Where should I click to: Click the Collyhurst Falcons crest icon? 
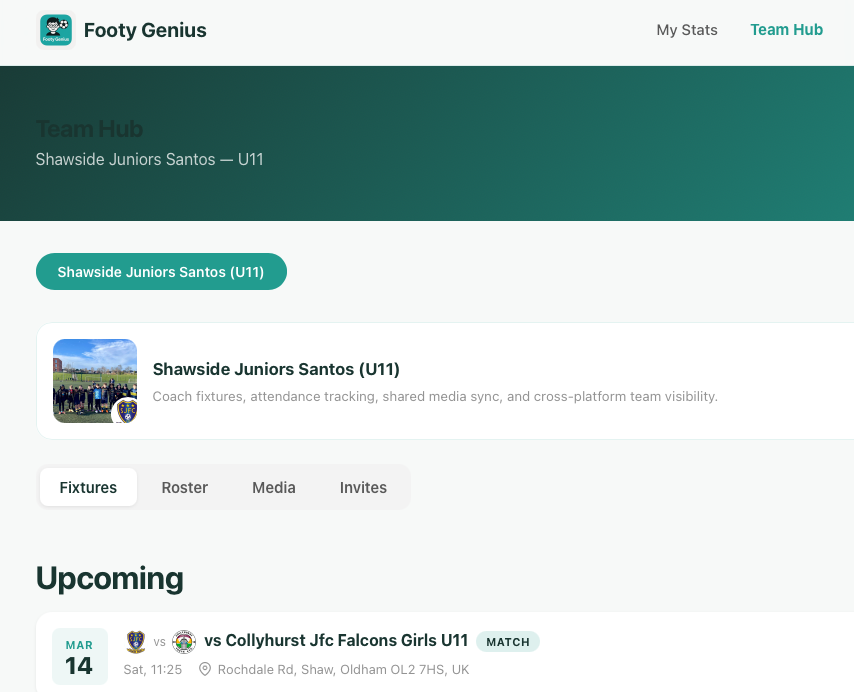pos(184,641)
